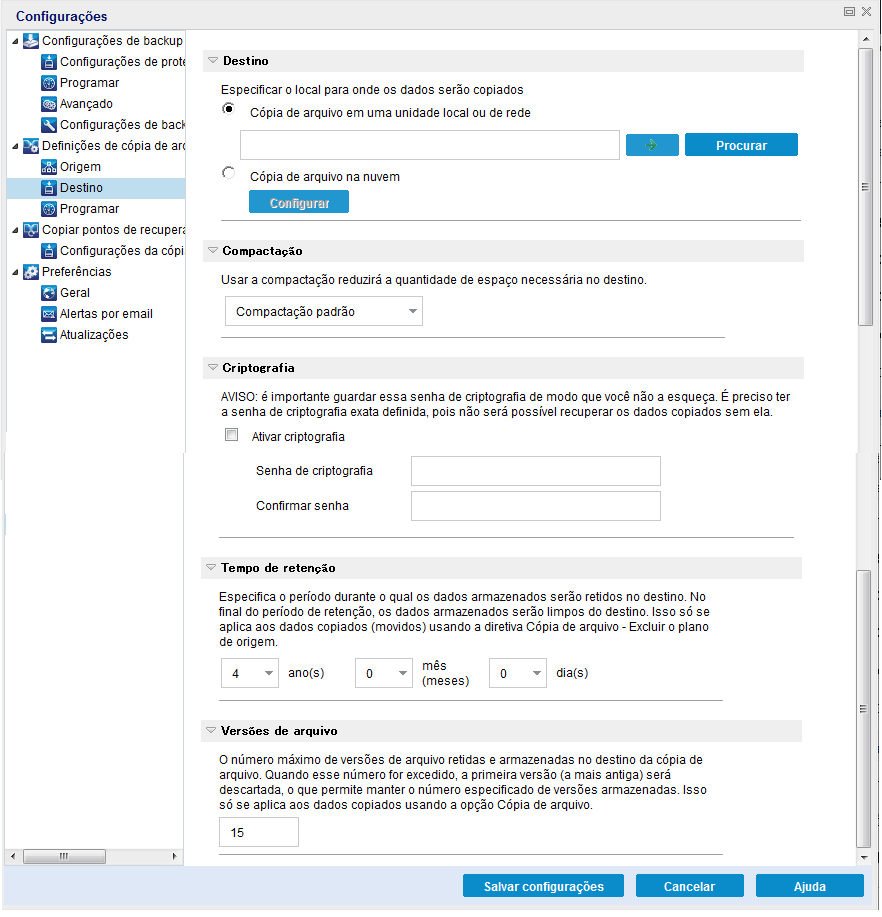This screenshot has height=917, width=882.
Task: Open the ano(s) retention dropdown
Action: coord(250,674)
